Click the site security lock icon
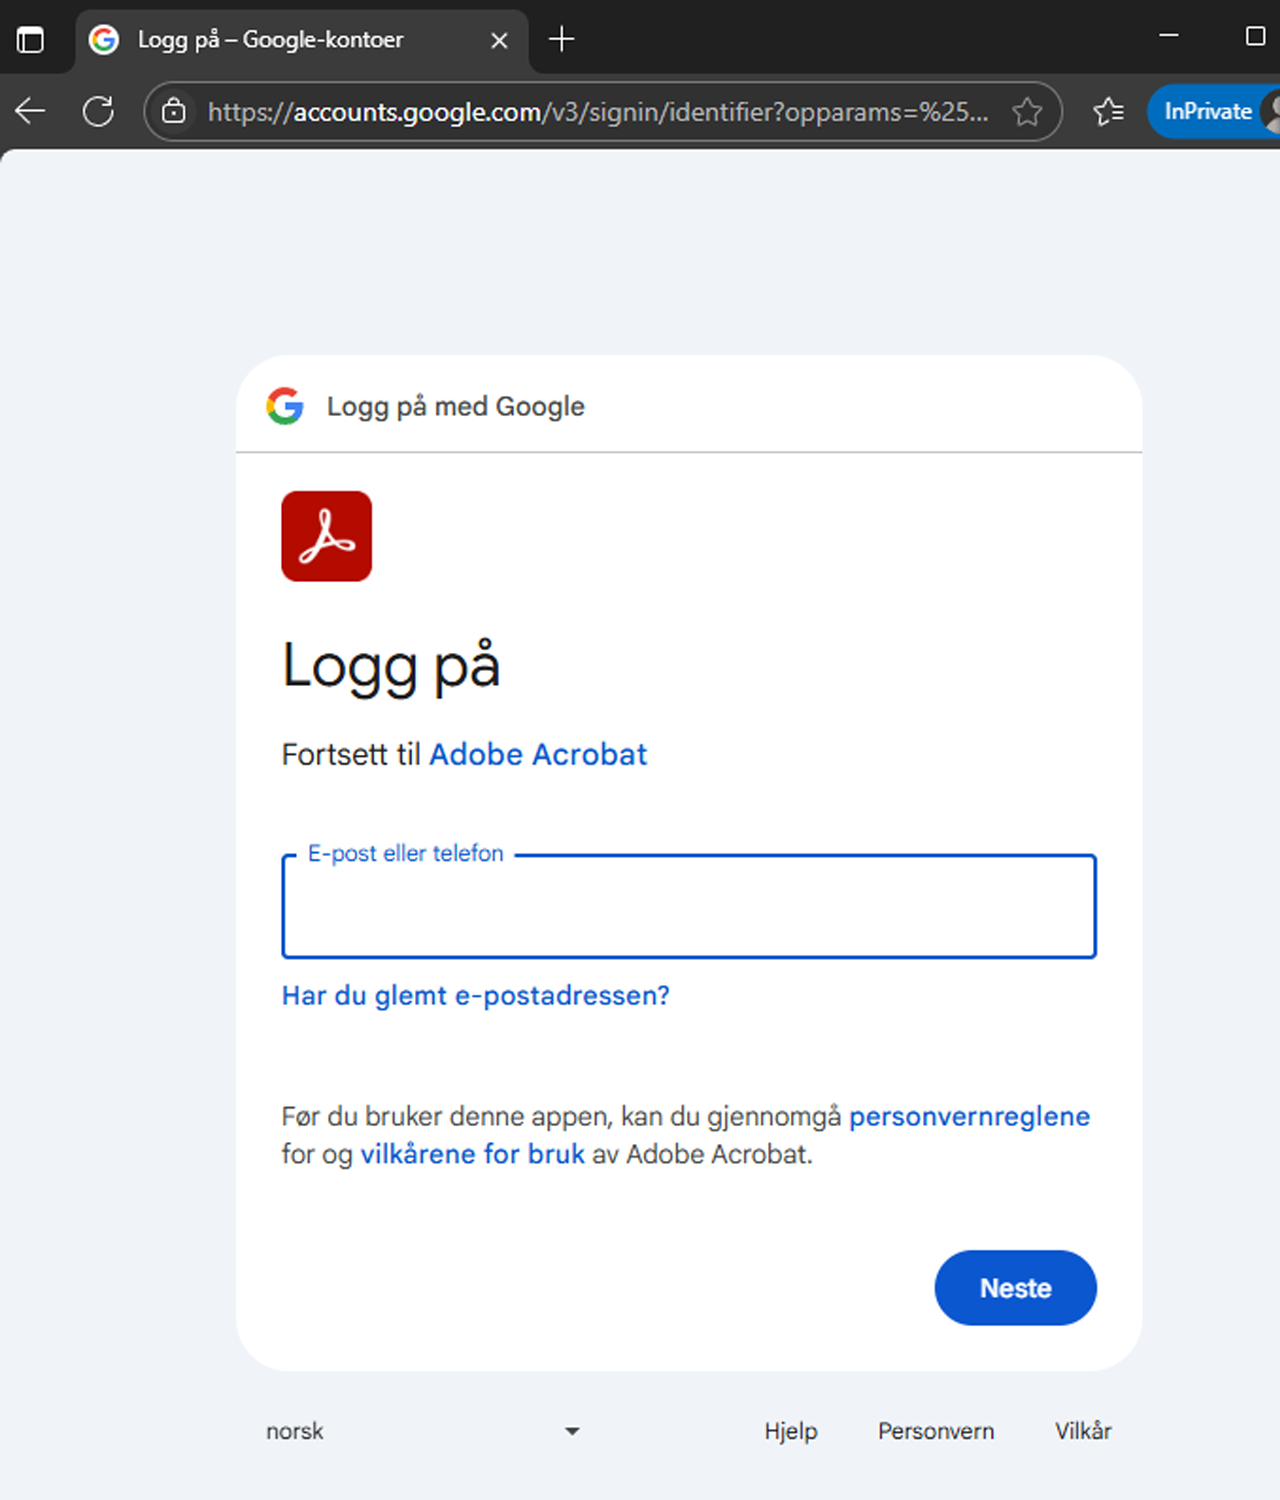The image size is (1280, 1500). (x=174, y=112)
